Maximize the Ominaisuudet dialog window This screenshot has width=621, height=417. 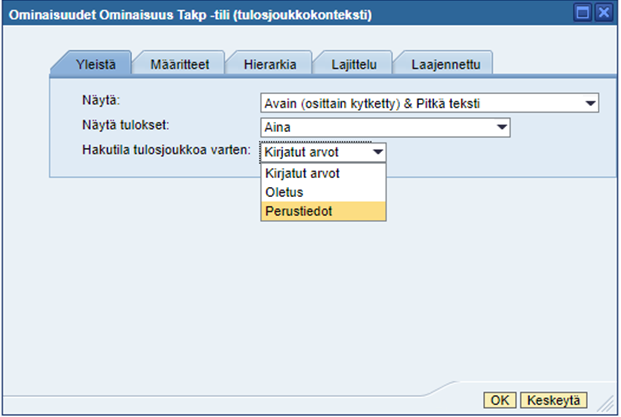(x=582, y=13)
